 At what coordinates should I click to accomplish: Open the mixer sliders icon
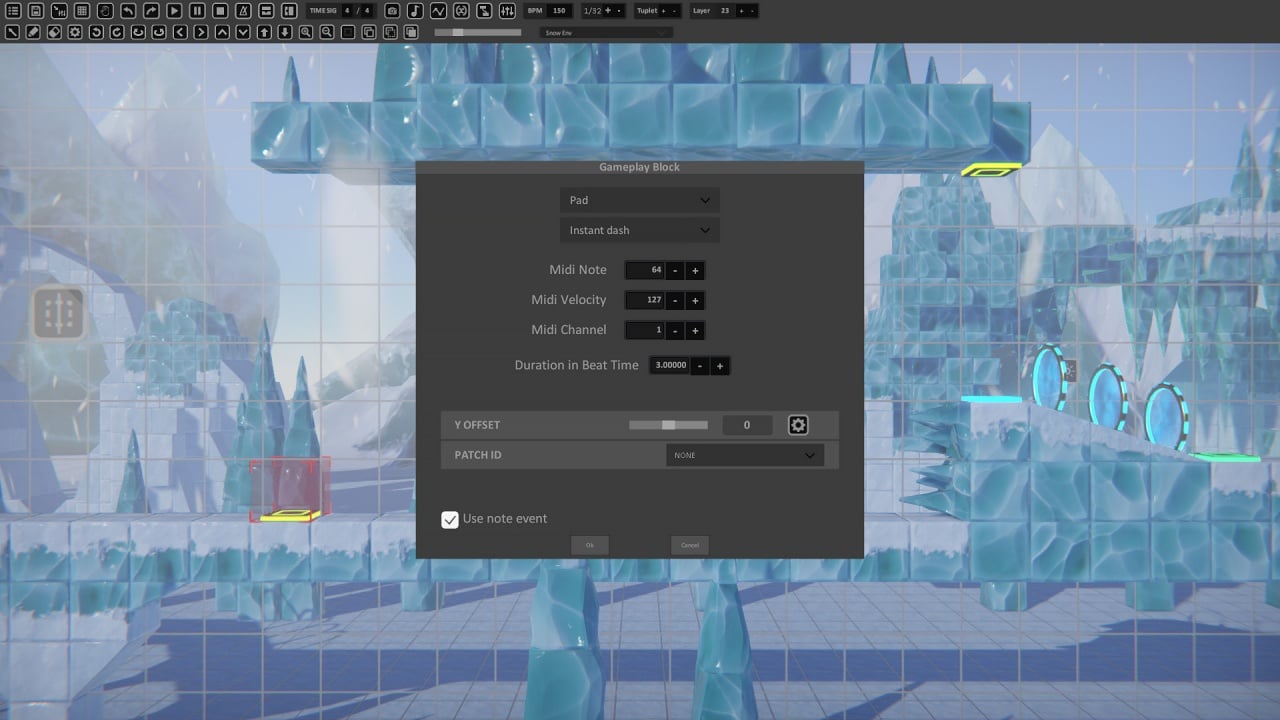(x=507, y=11)
